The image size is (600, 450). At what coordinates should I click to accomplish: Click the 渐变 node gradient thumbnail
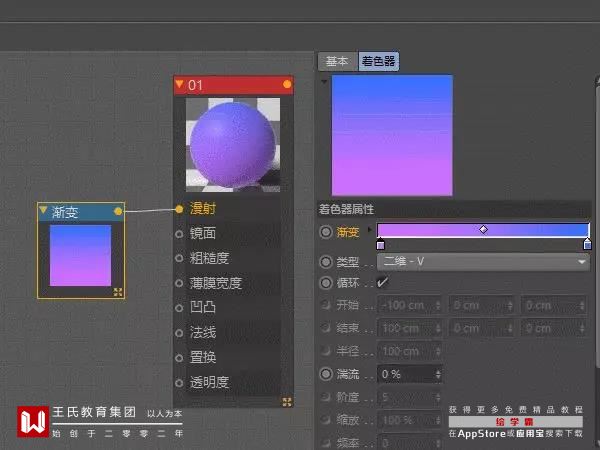pyautogui.click(x=80, y=256)
